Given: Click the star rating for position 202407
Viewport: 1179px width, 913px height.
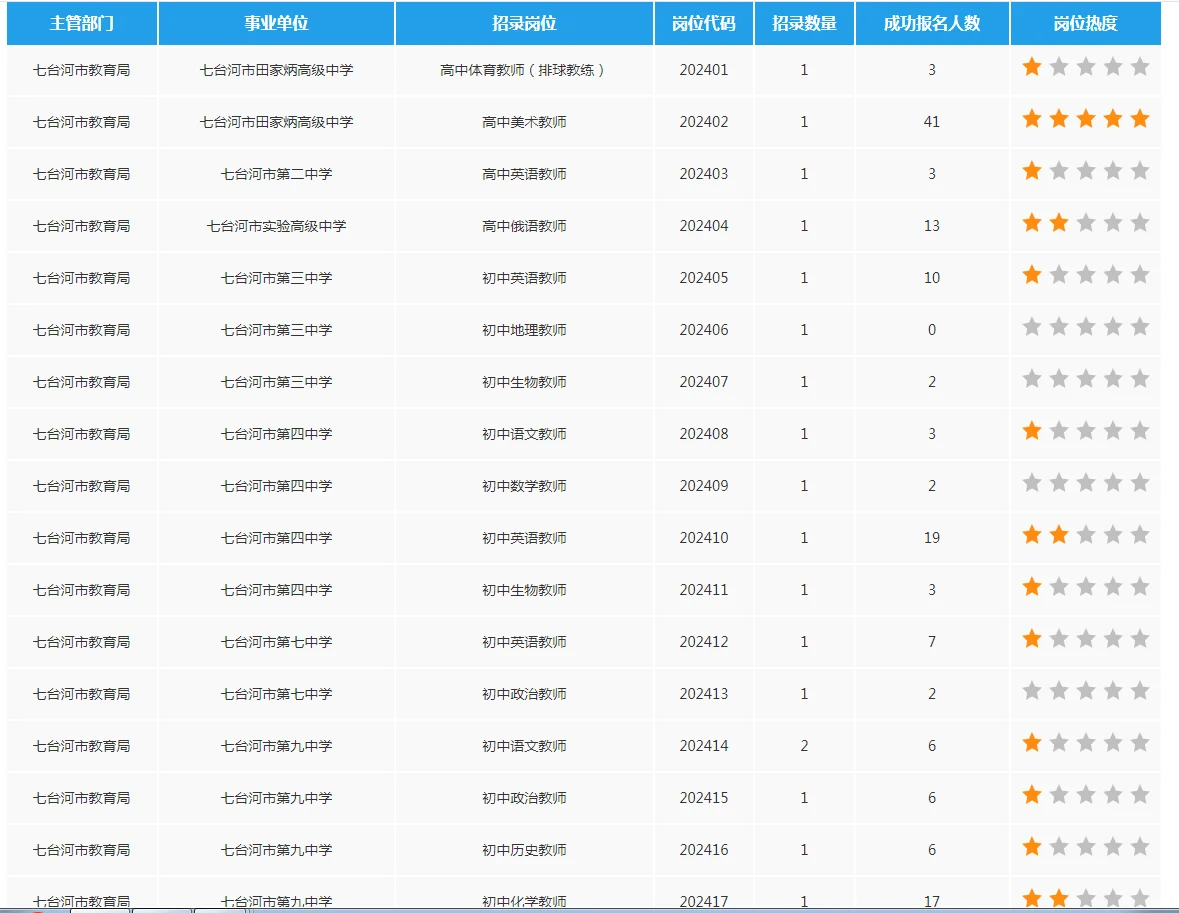Looking at the screenshot, I should (x=1086, y=378).
